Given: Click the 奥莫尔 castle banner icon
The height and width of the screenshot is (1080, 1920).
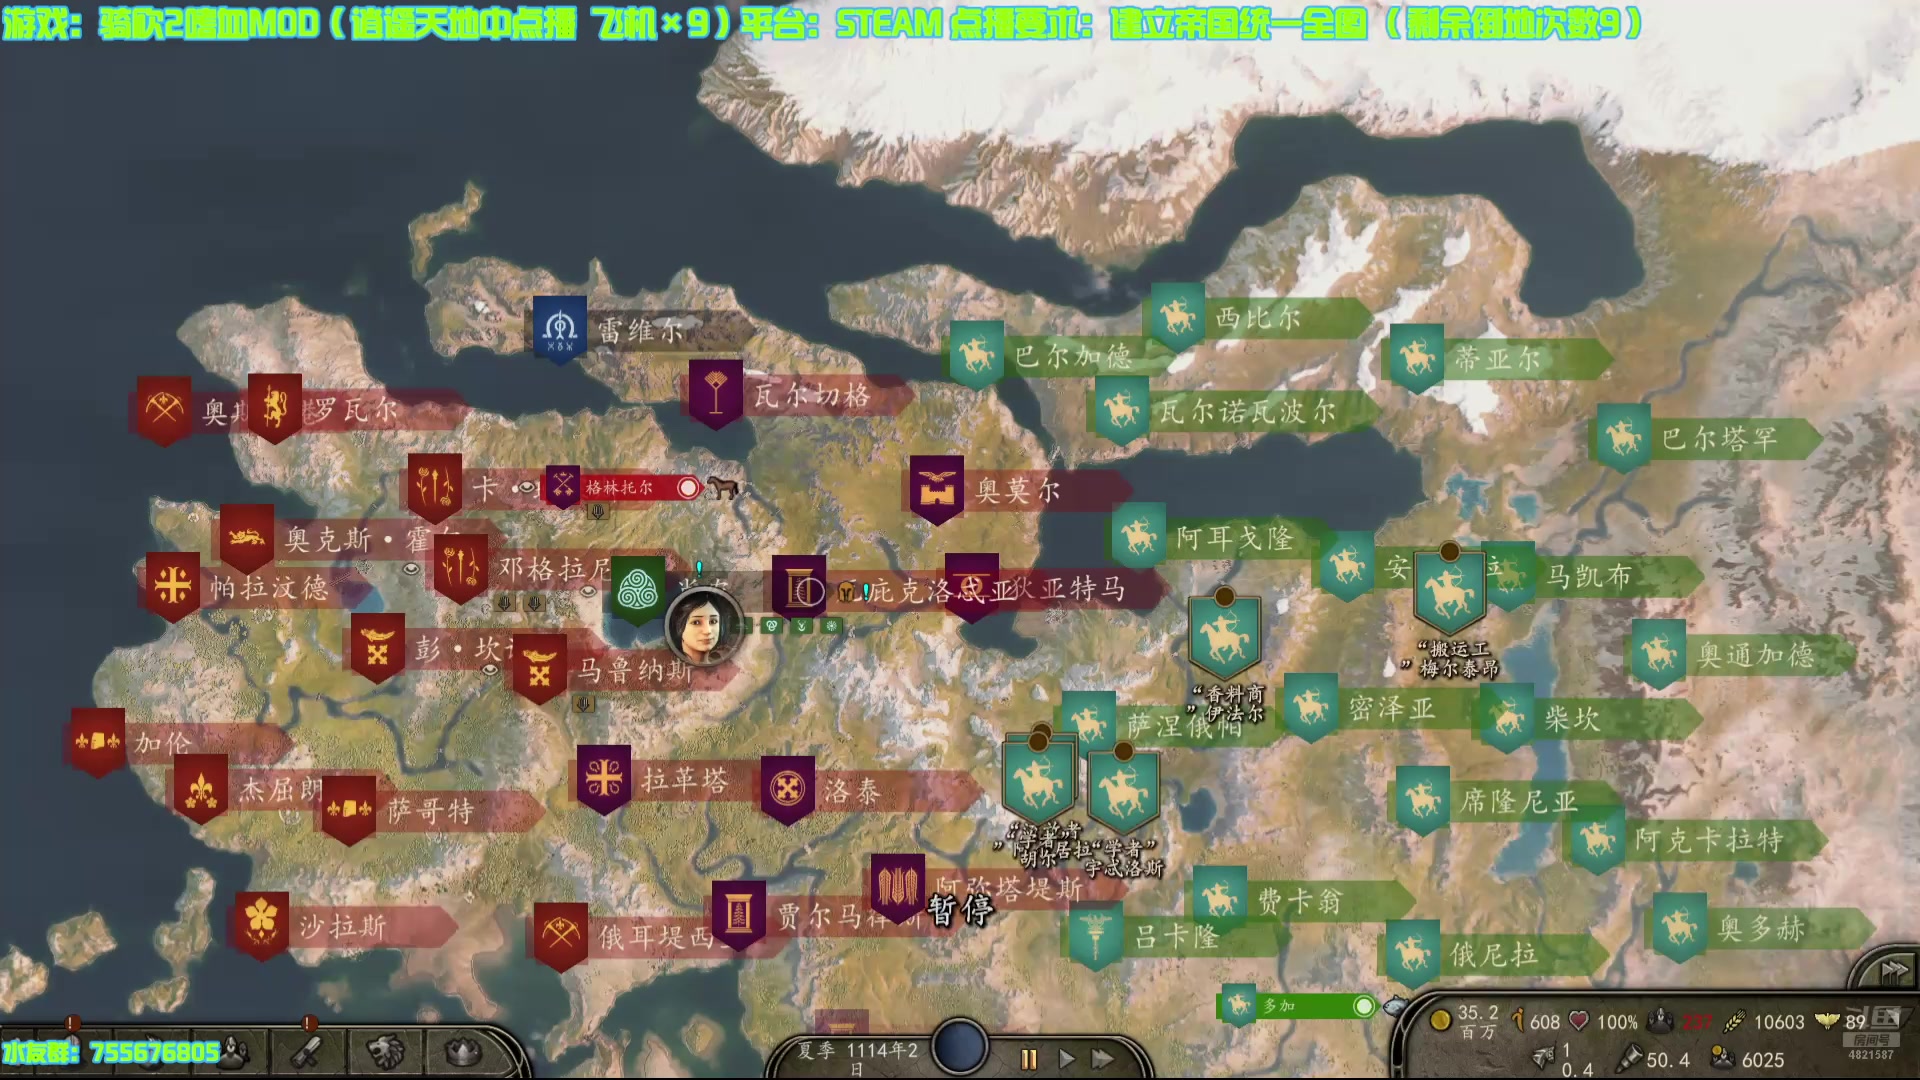Looking at the screenshot, I should pyautogui.click(x=937, y=490).
